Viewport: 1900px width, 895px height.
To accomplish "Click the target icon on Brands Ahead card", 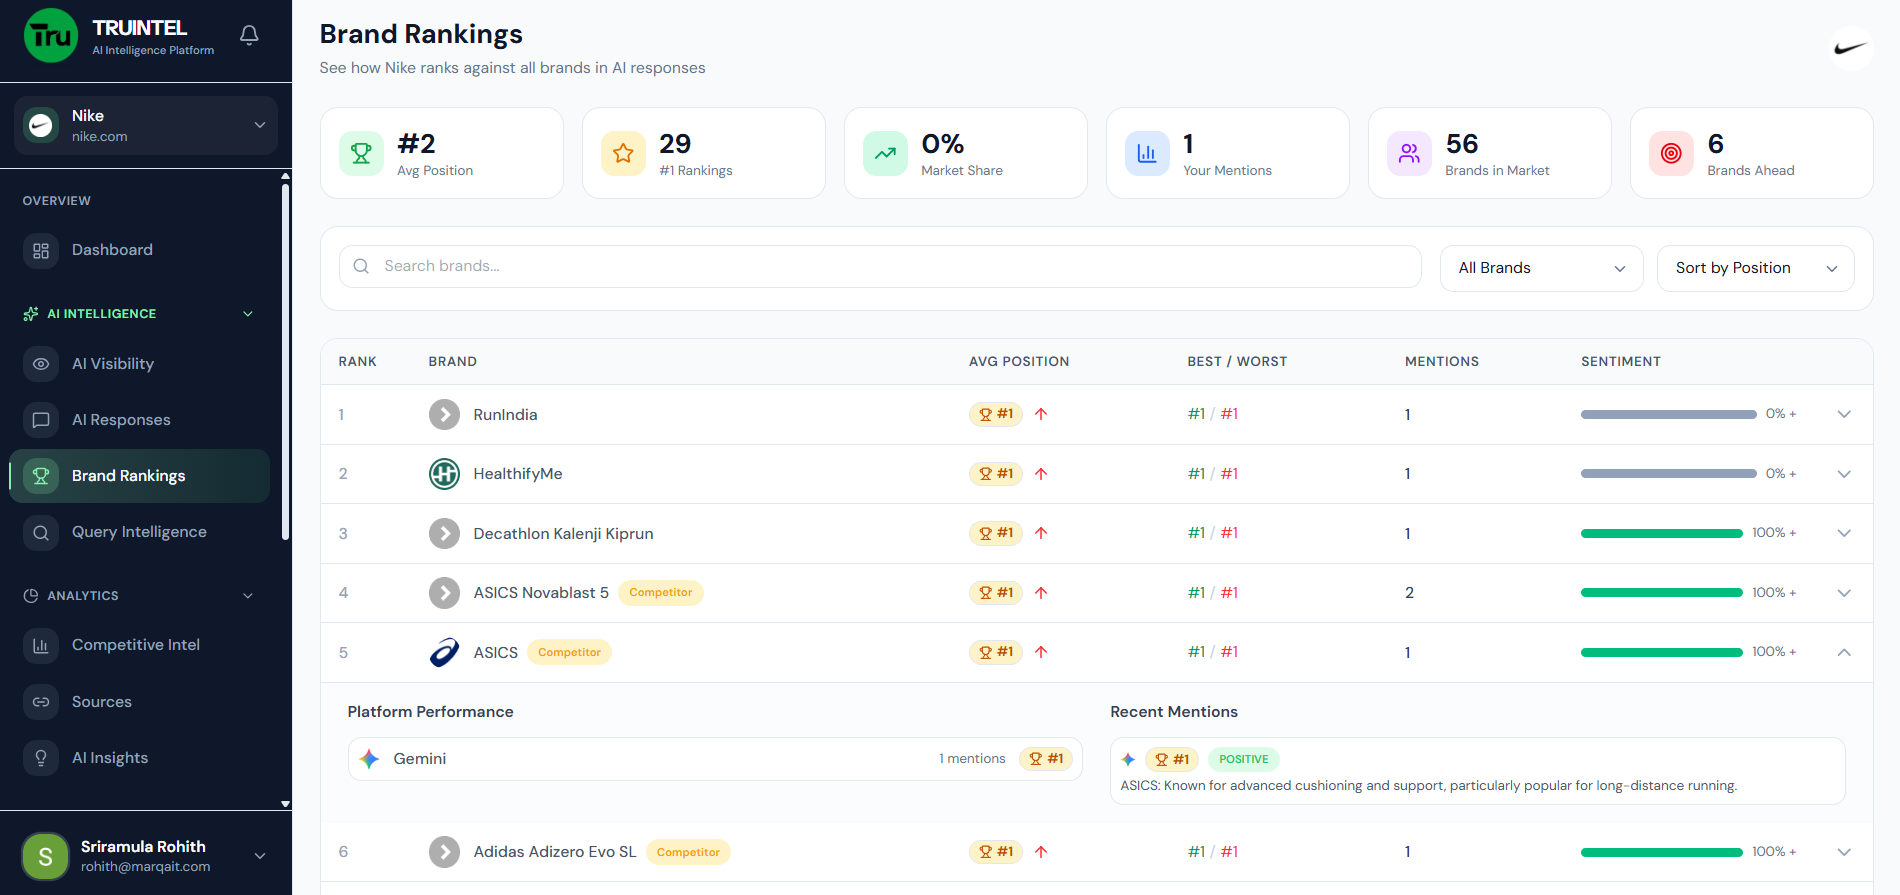I will (1670, 154).
